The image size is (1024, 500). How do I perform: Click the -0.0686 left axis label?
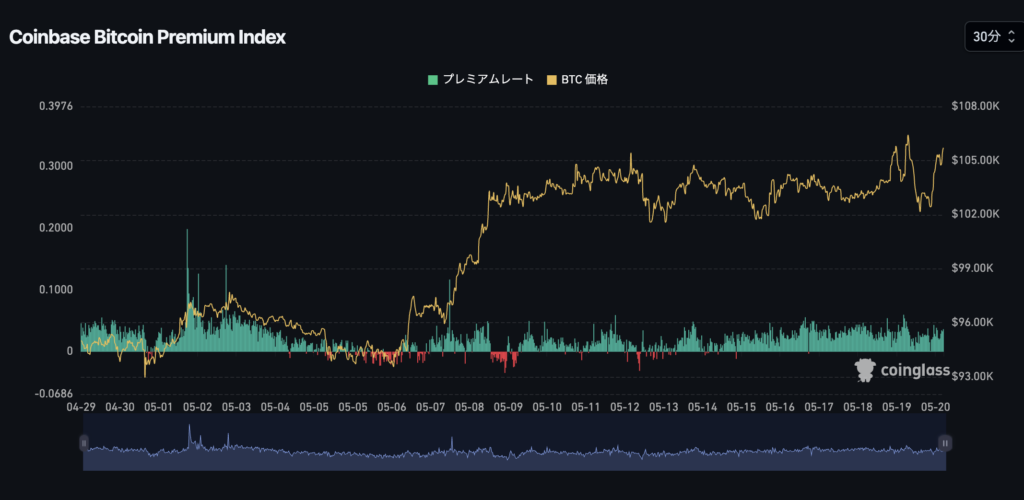[54, 394]
